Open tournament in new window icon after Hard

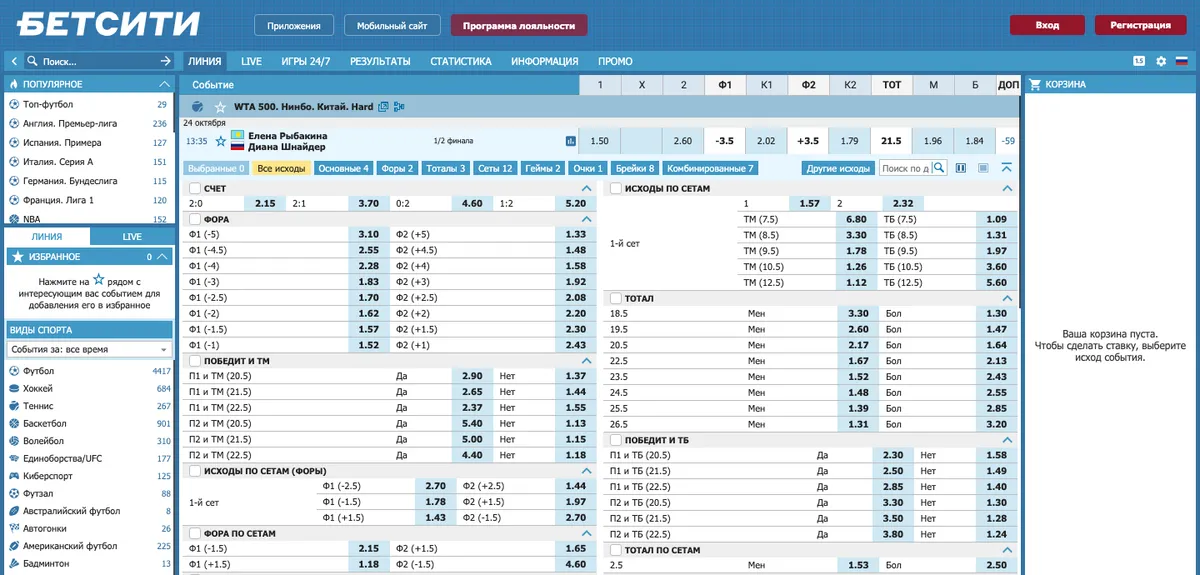coord(384,106)
